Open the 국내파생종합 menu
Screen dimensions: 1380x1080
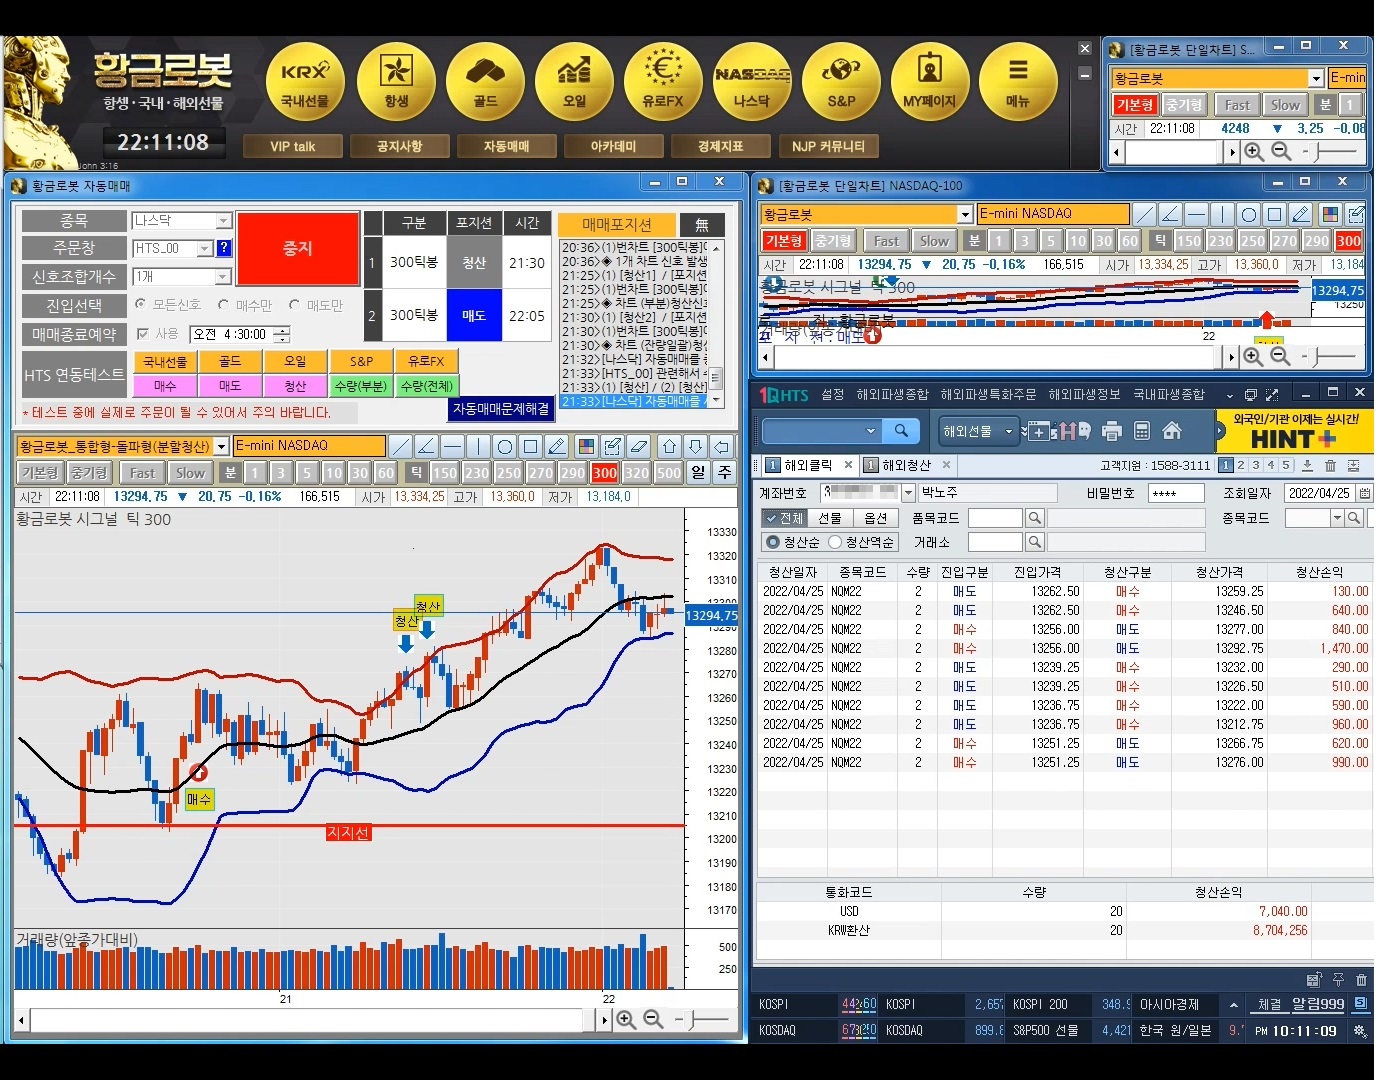click(x=1169, y=395)
